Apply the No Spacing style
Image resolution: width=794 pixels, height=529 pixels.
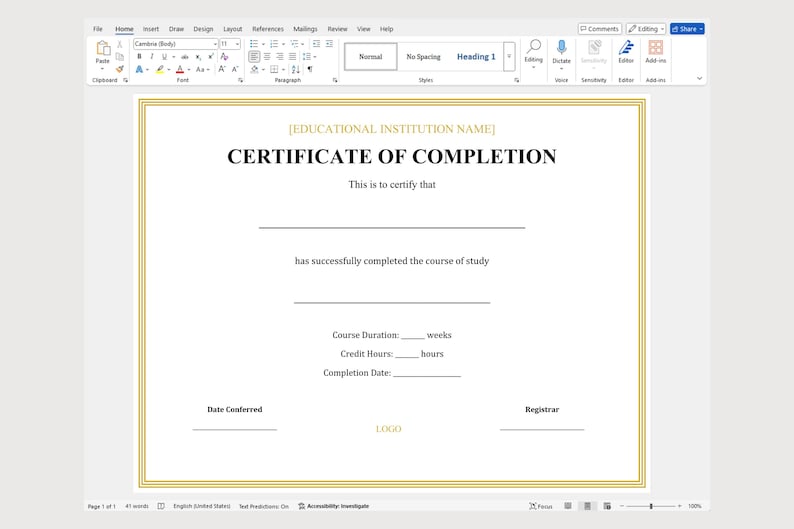coord(423,56)
